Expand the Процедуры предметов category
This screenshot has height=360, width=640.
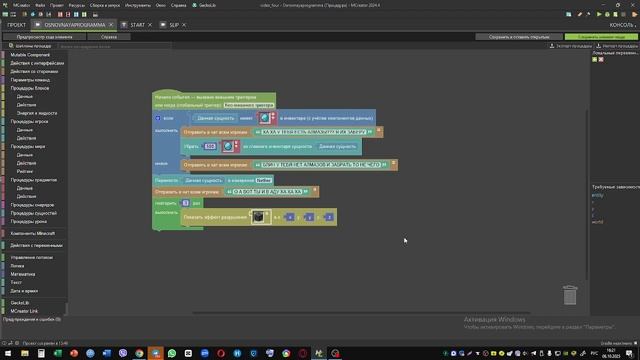pos(33,180)
